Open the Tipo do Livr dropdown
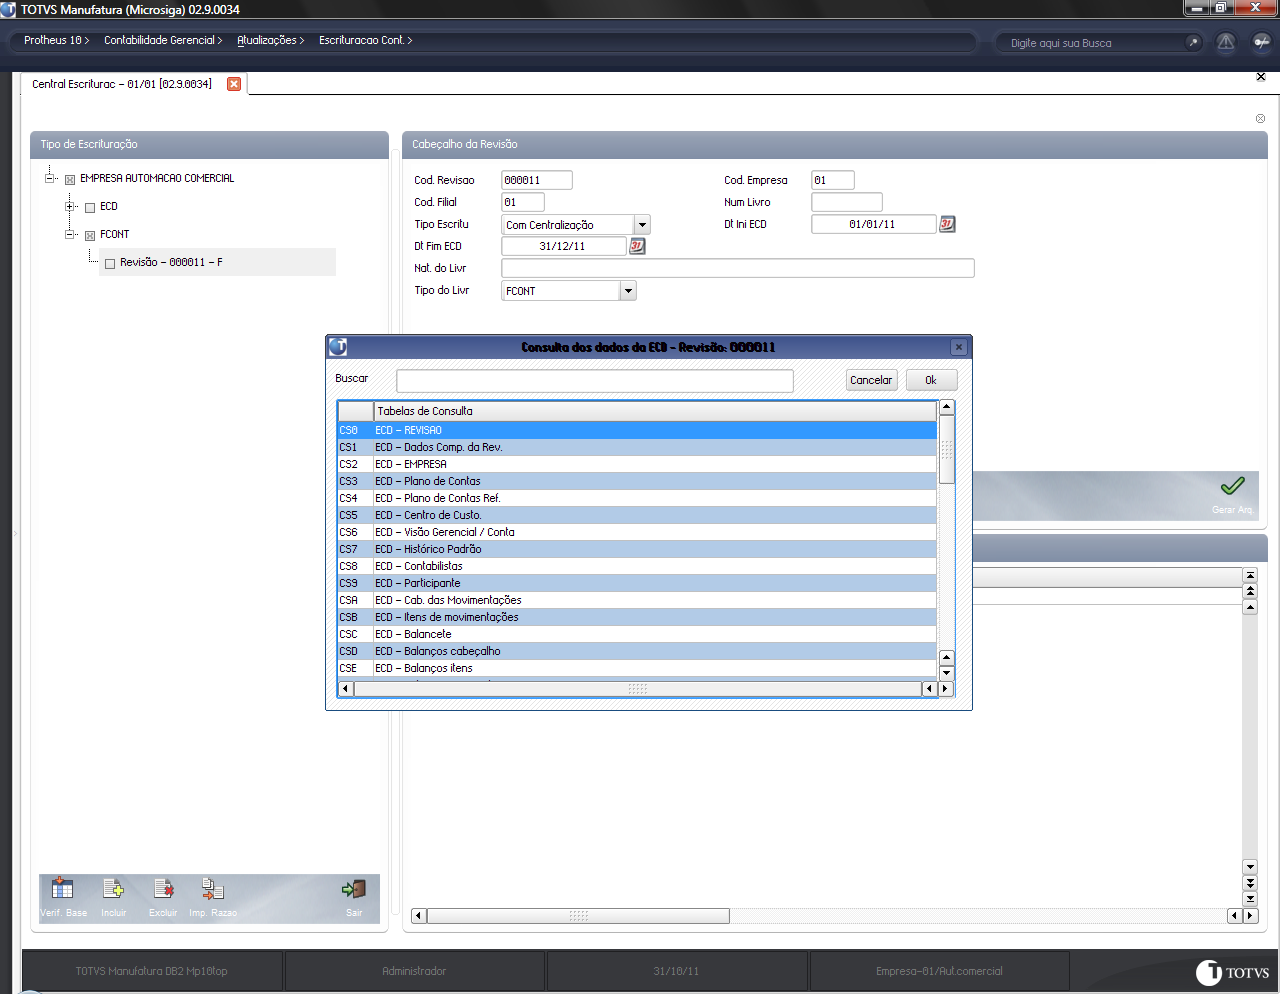 [628, 291]
